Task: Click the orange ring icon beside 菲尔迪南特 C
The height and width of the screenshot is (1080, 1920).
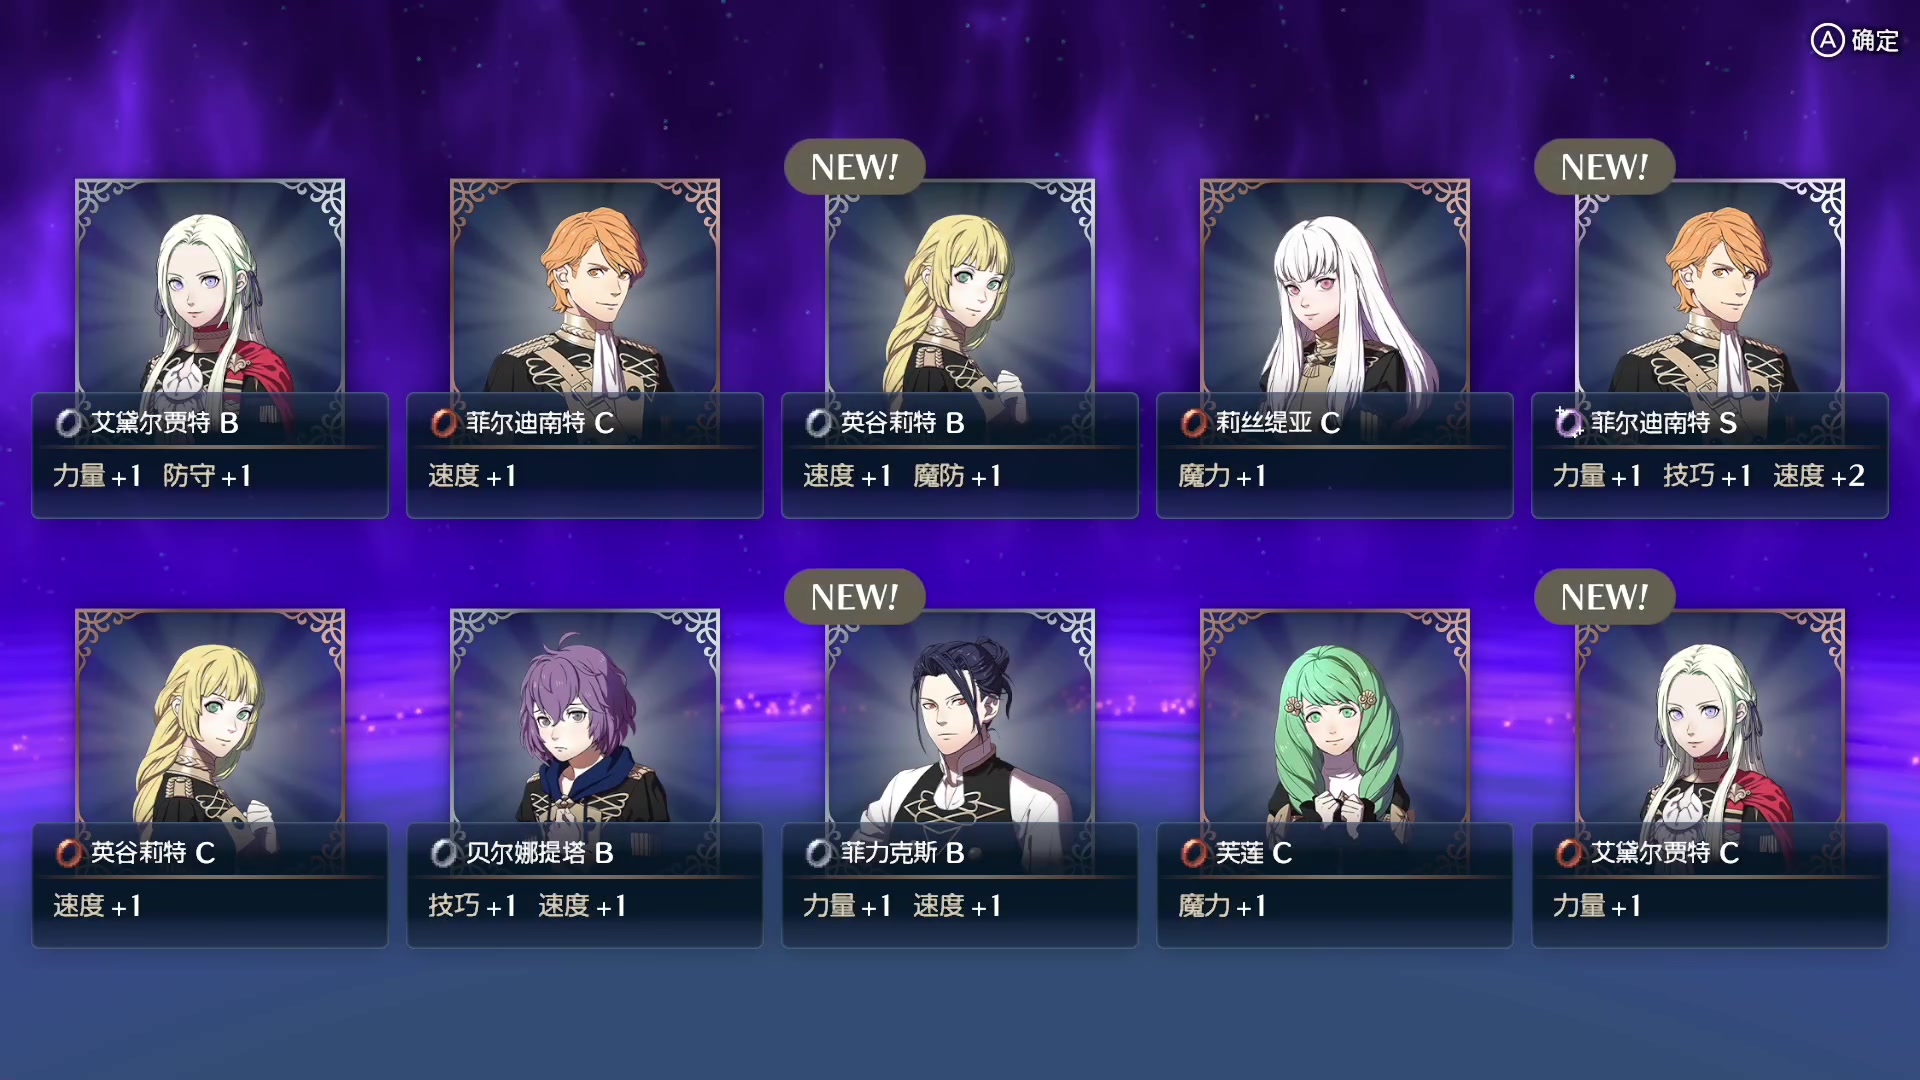Action: 444,423
